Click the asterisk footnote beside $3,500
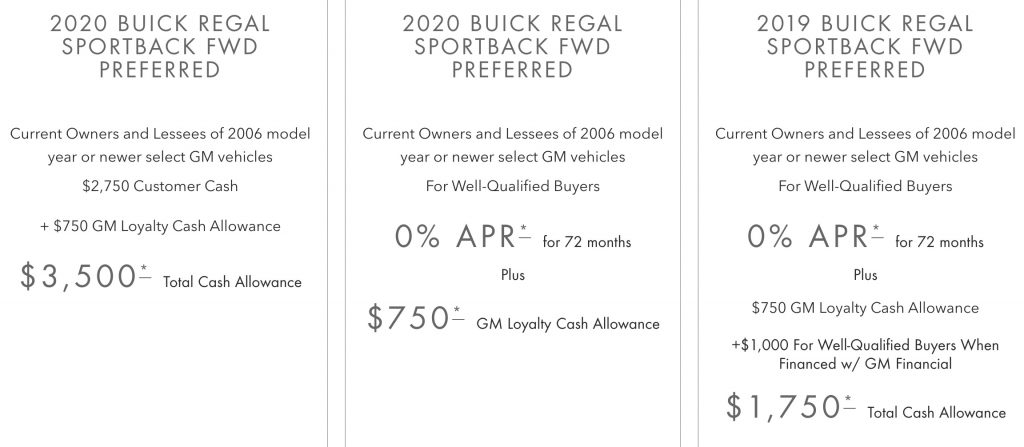 tap(146, 272)
